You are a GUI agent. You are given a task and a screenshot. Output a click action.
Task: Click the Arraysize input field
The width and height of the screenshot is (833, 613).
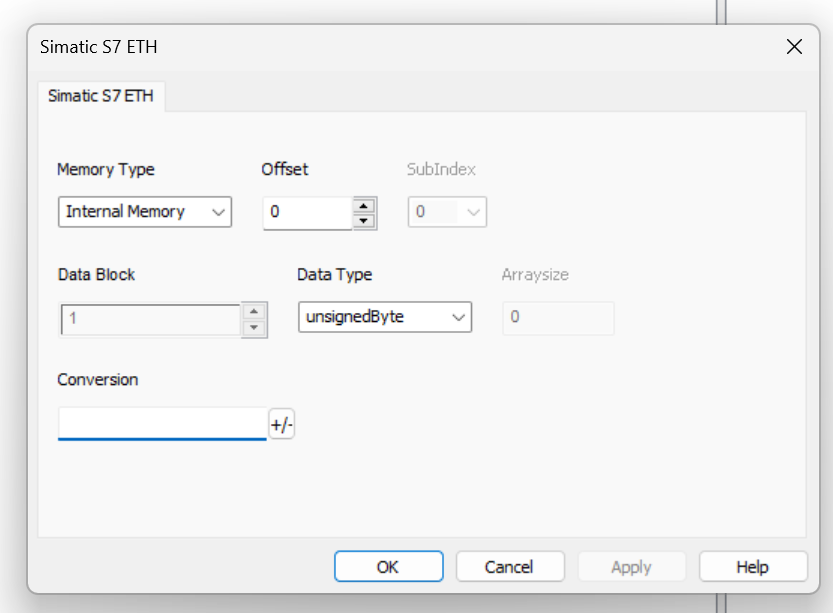558,318
